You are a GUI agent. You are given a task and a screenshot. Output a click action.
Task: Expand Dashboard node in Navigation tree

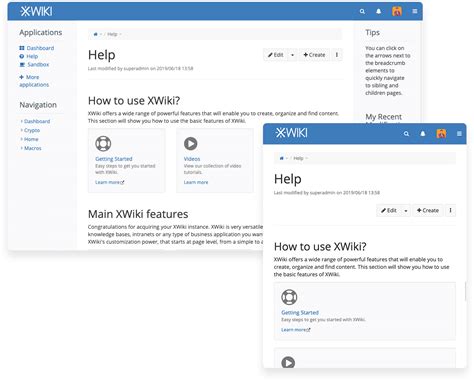22,121
